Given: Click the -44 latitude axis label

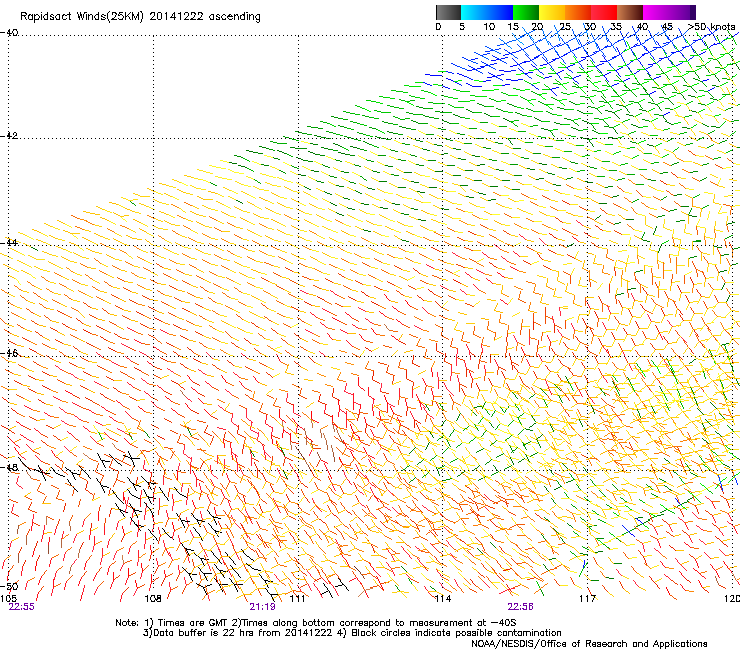Looking at the screenshot, I should (9, 243).
